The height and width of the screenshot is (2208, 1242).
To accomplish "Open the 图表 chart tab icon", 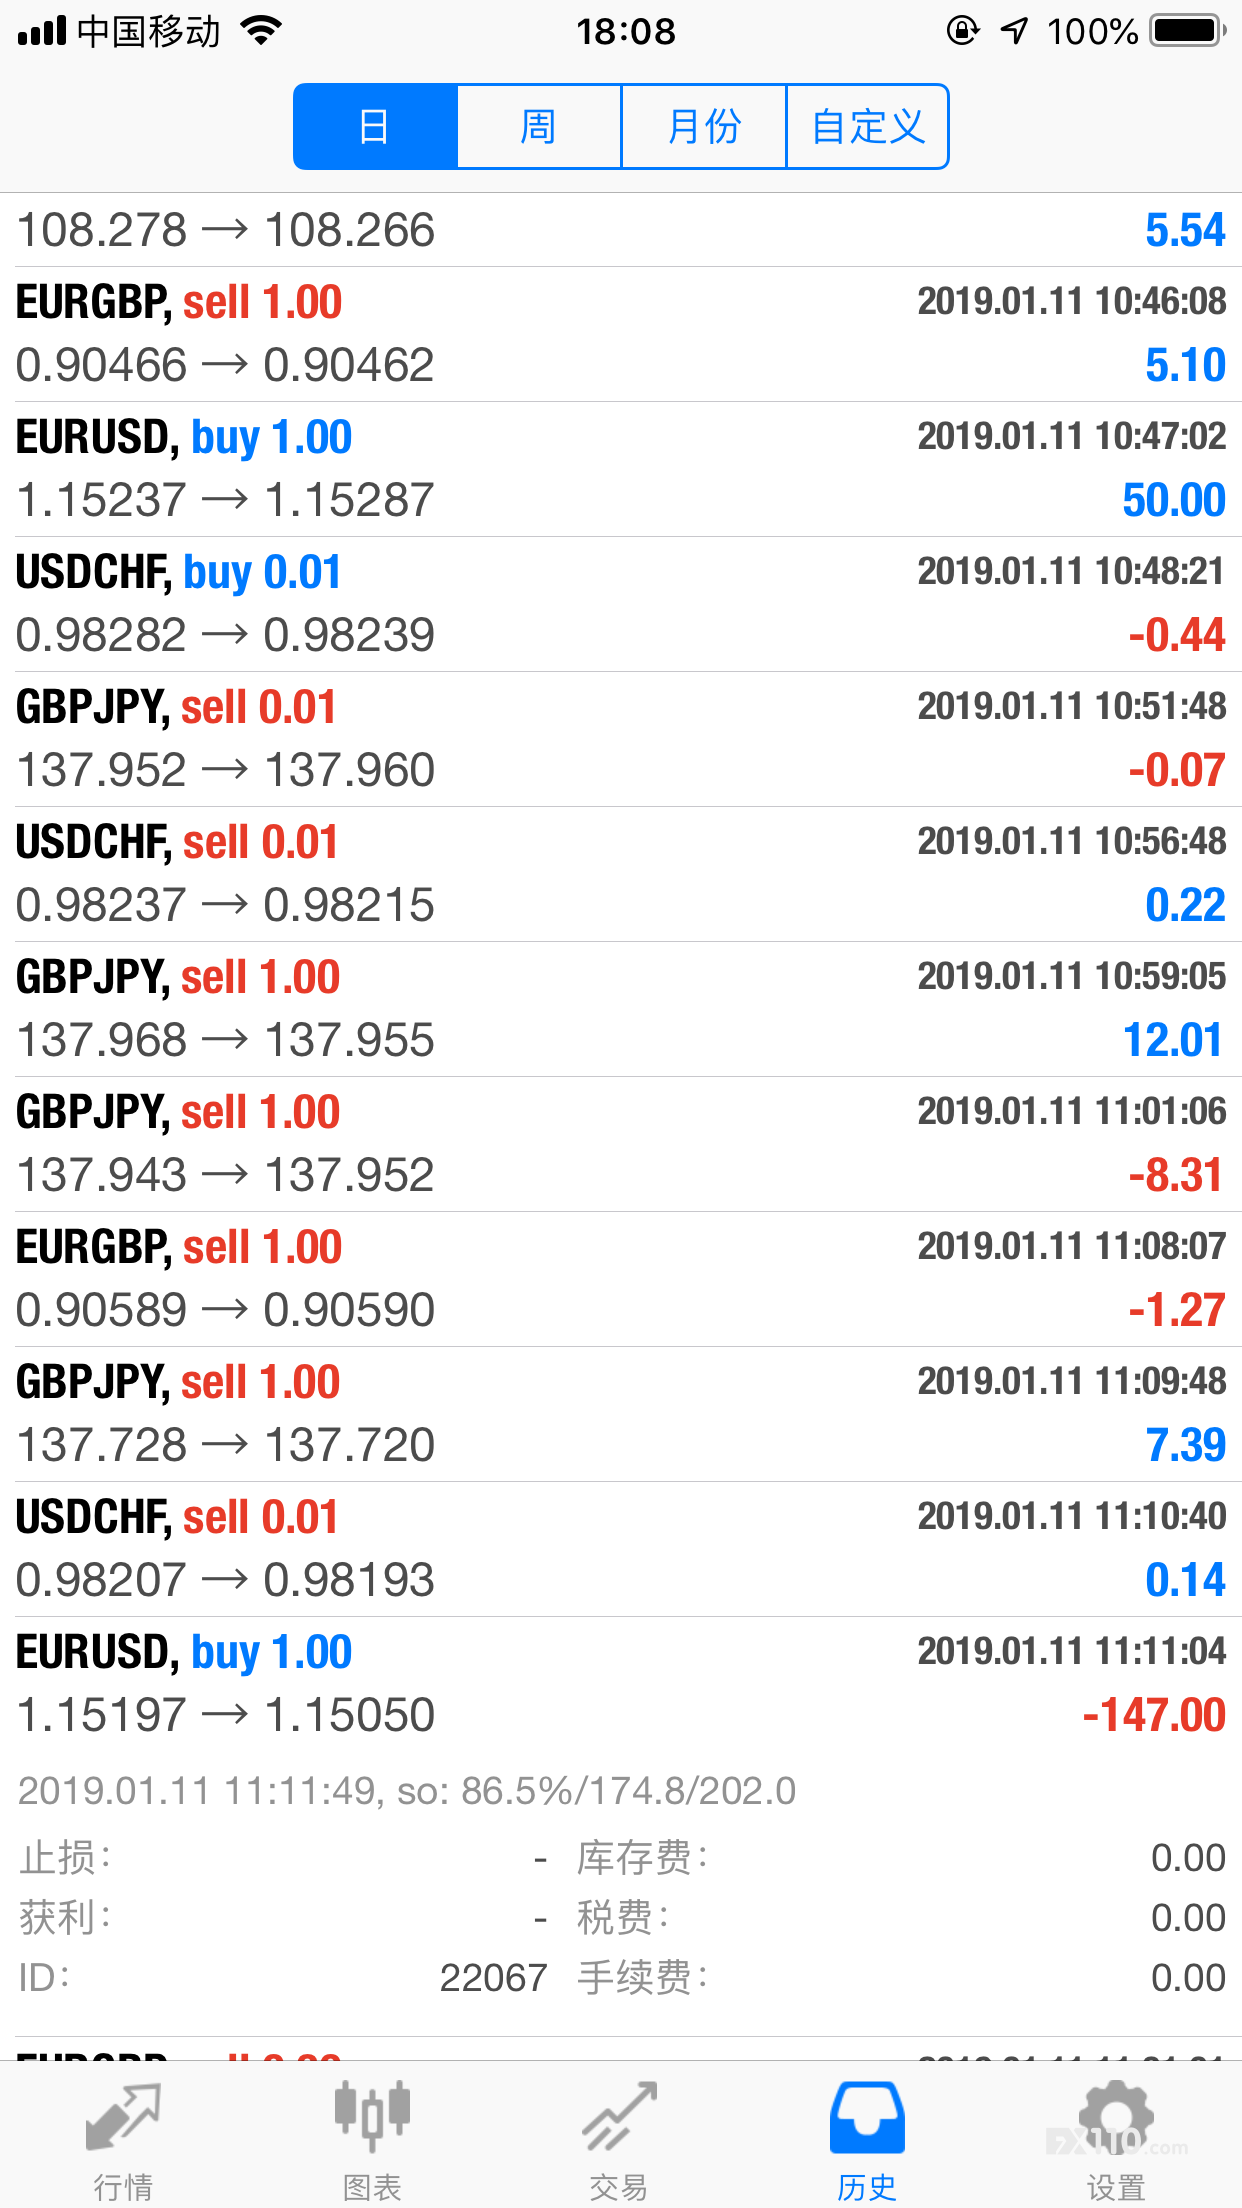I will point(372,2115).
